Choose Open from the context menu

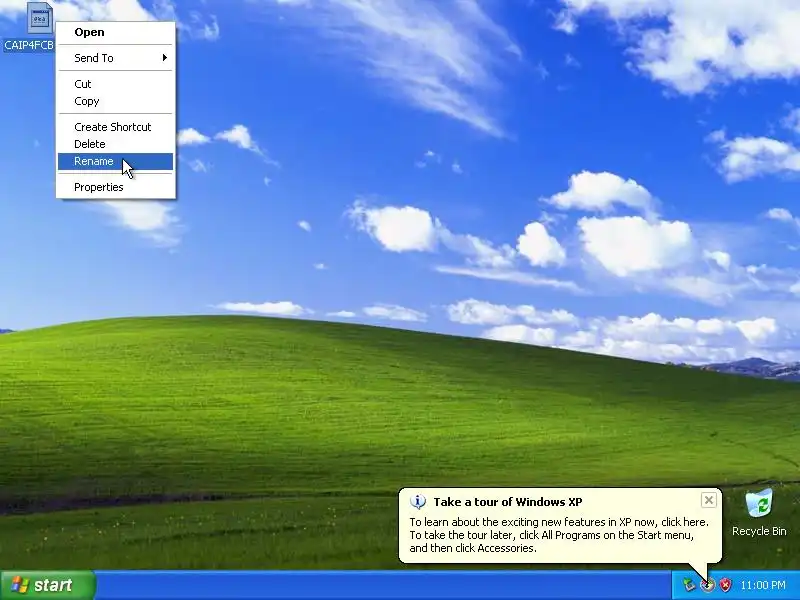pos(115,32)
